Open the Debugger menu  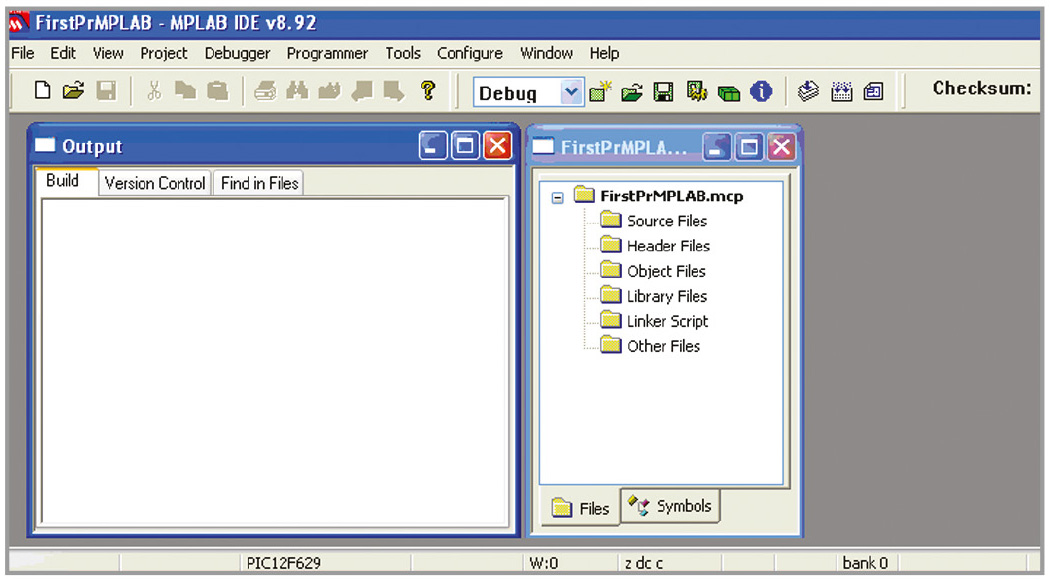237,53
